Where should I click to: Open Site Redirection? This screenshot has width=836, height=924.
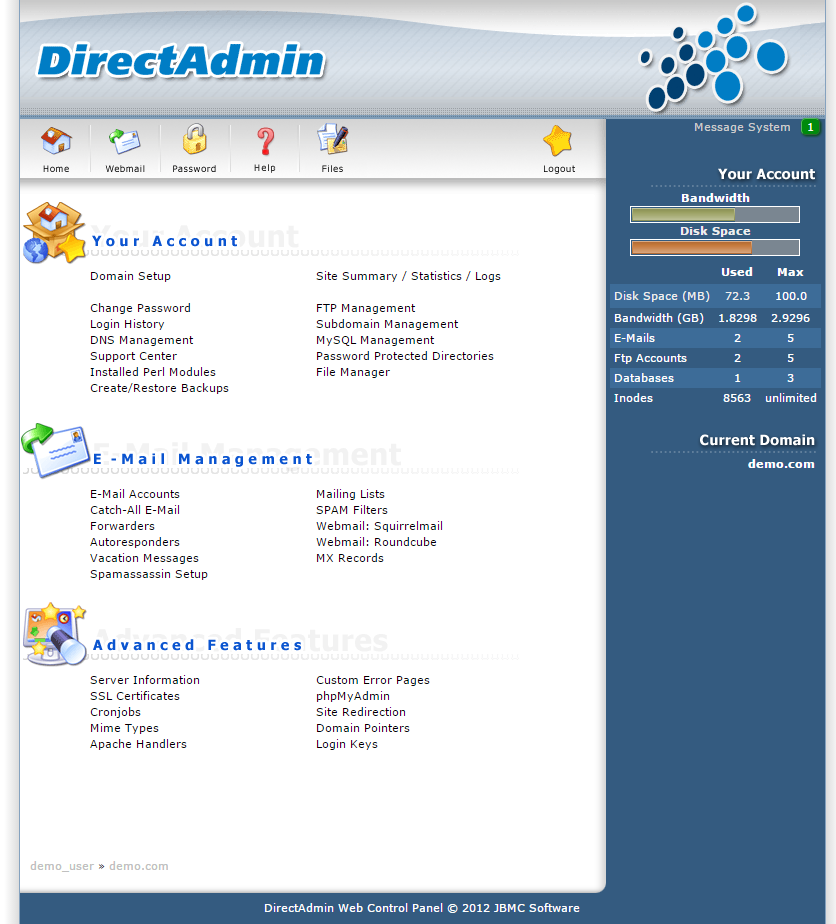point(361,711)
